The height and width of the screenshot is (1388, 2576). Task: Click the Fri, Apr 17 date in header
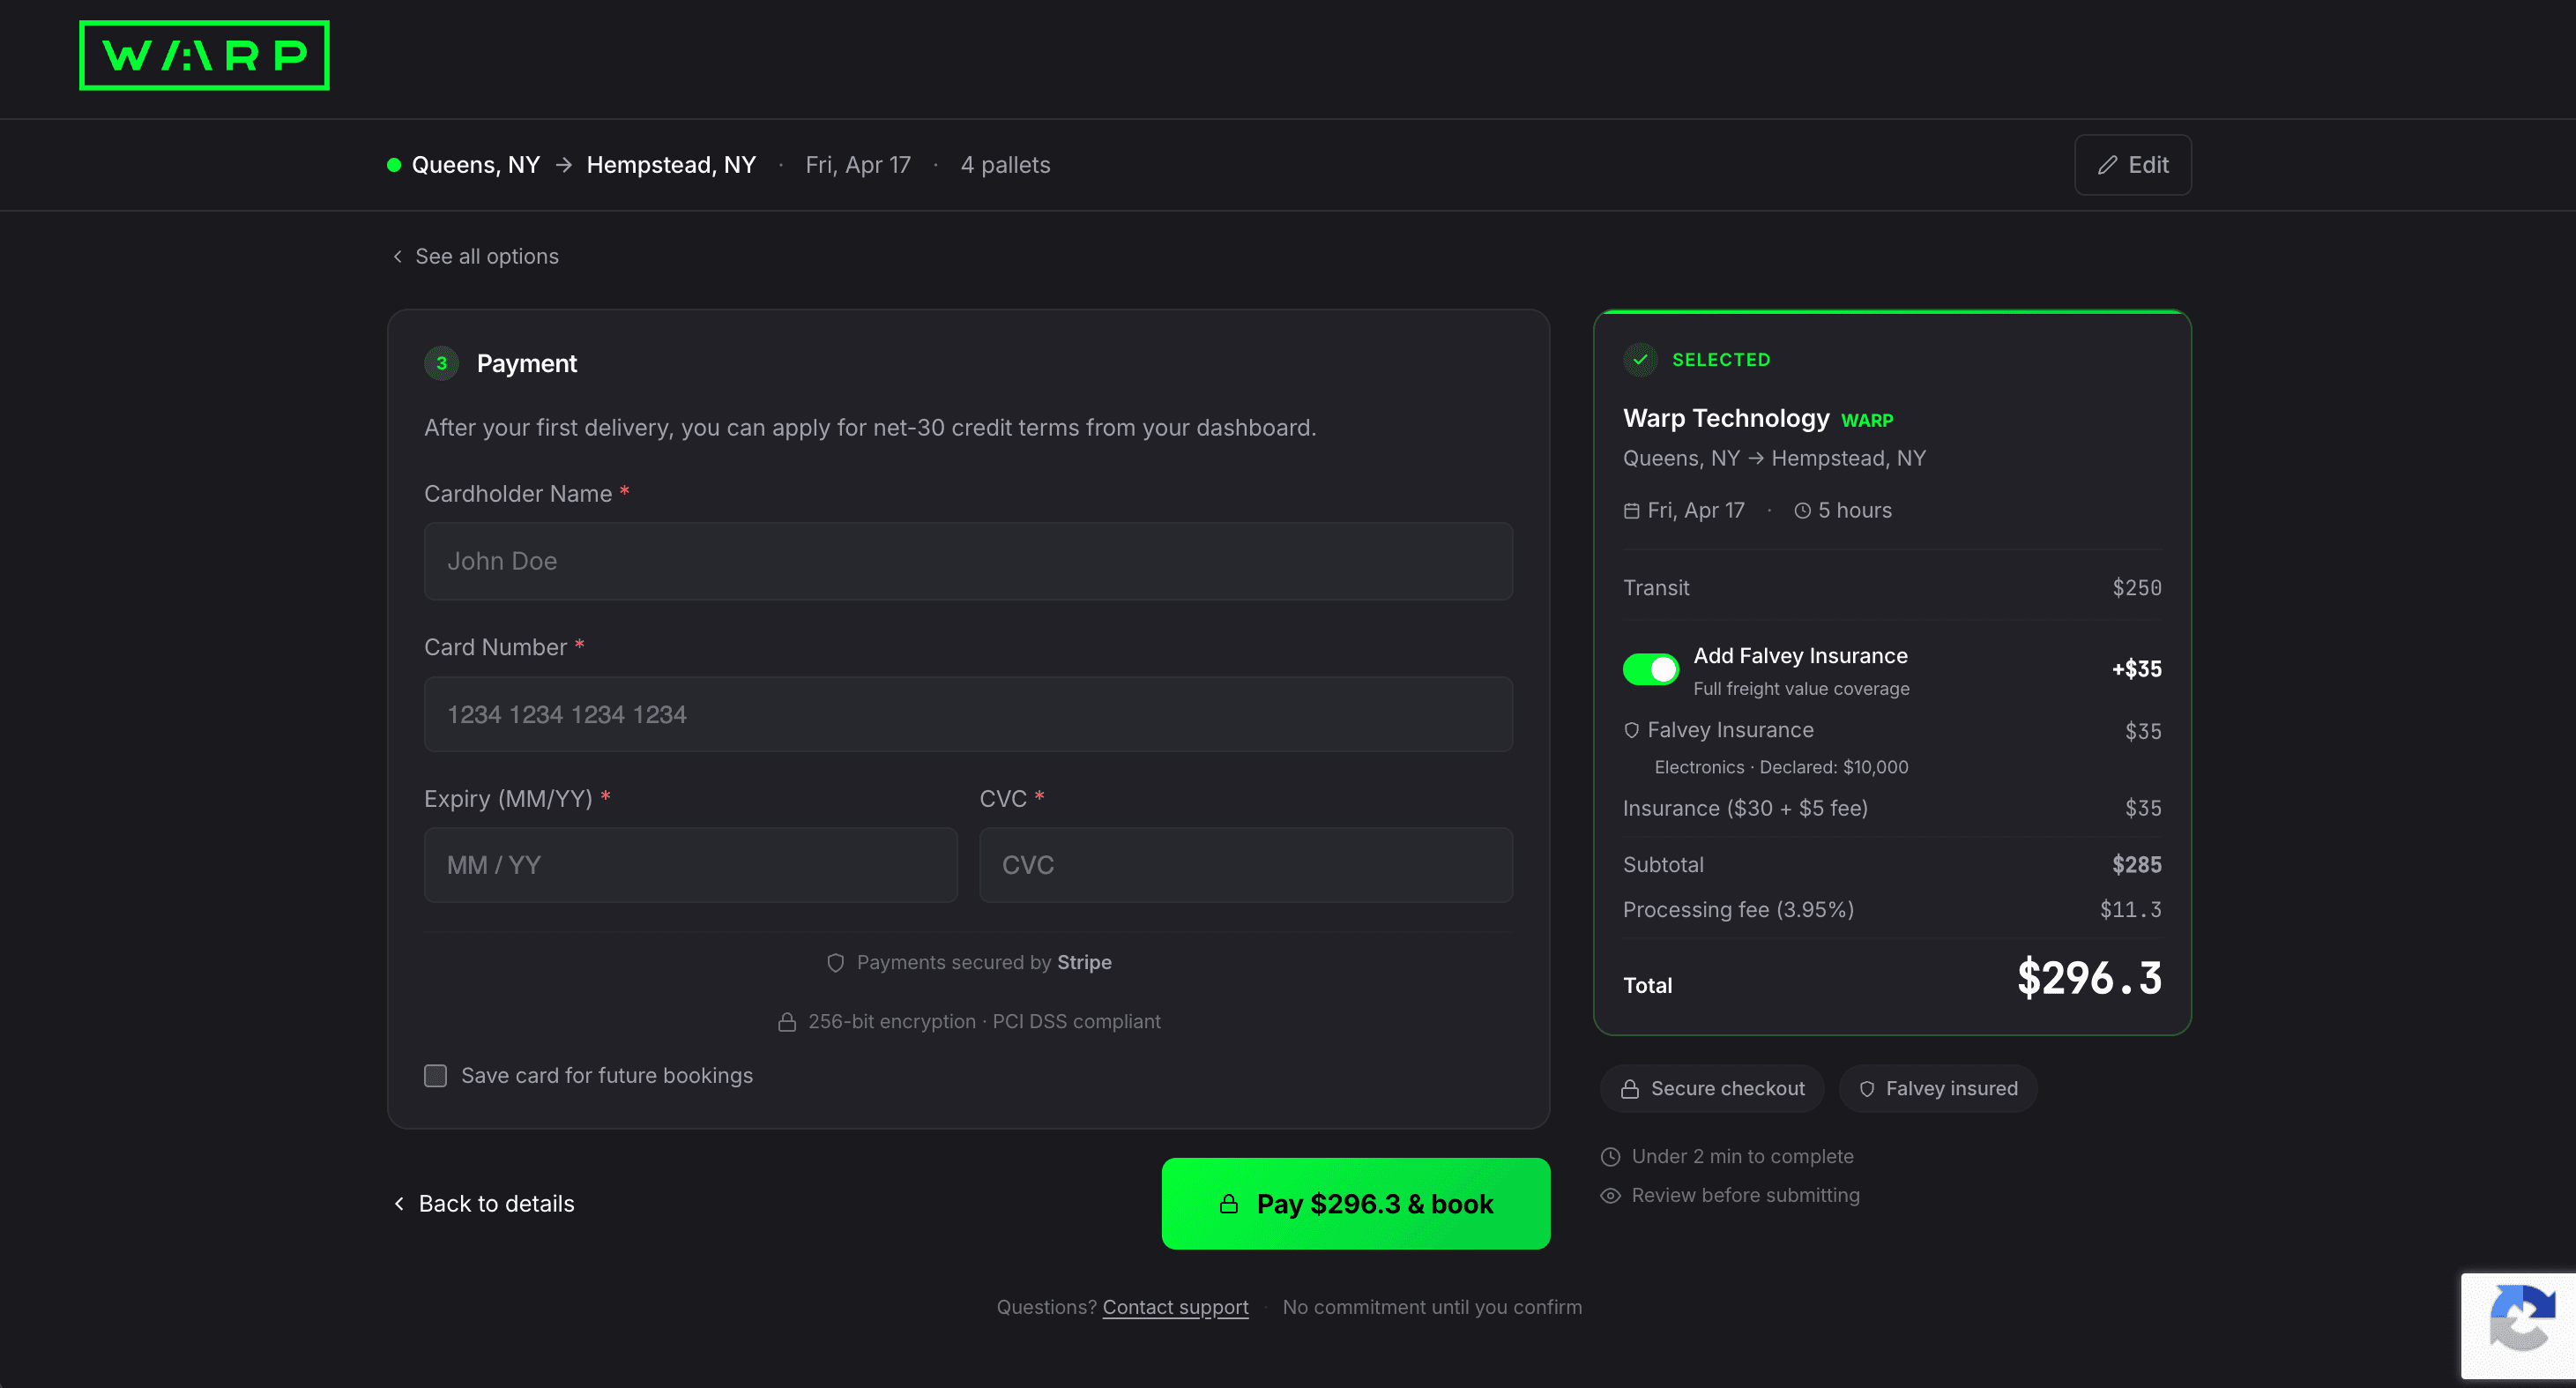(x=858, y=165)
